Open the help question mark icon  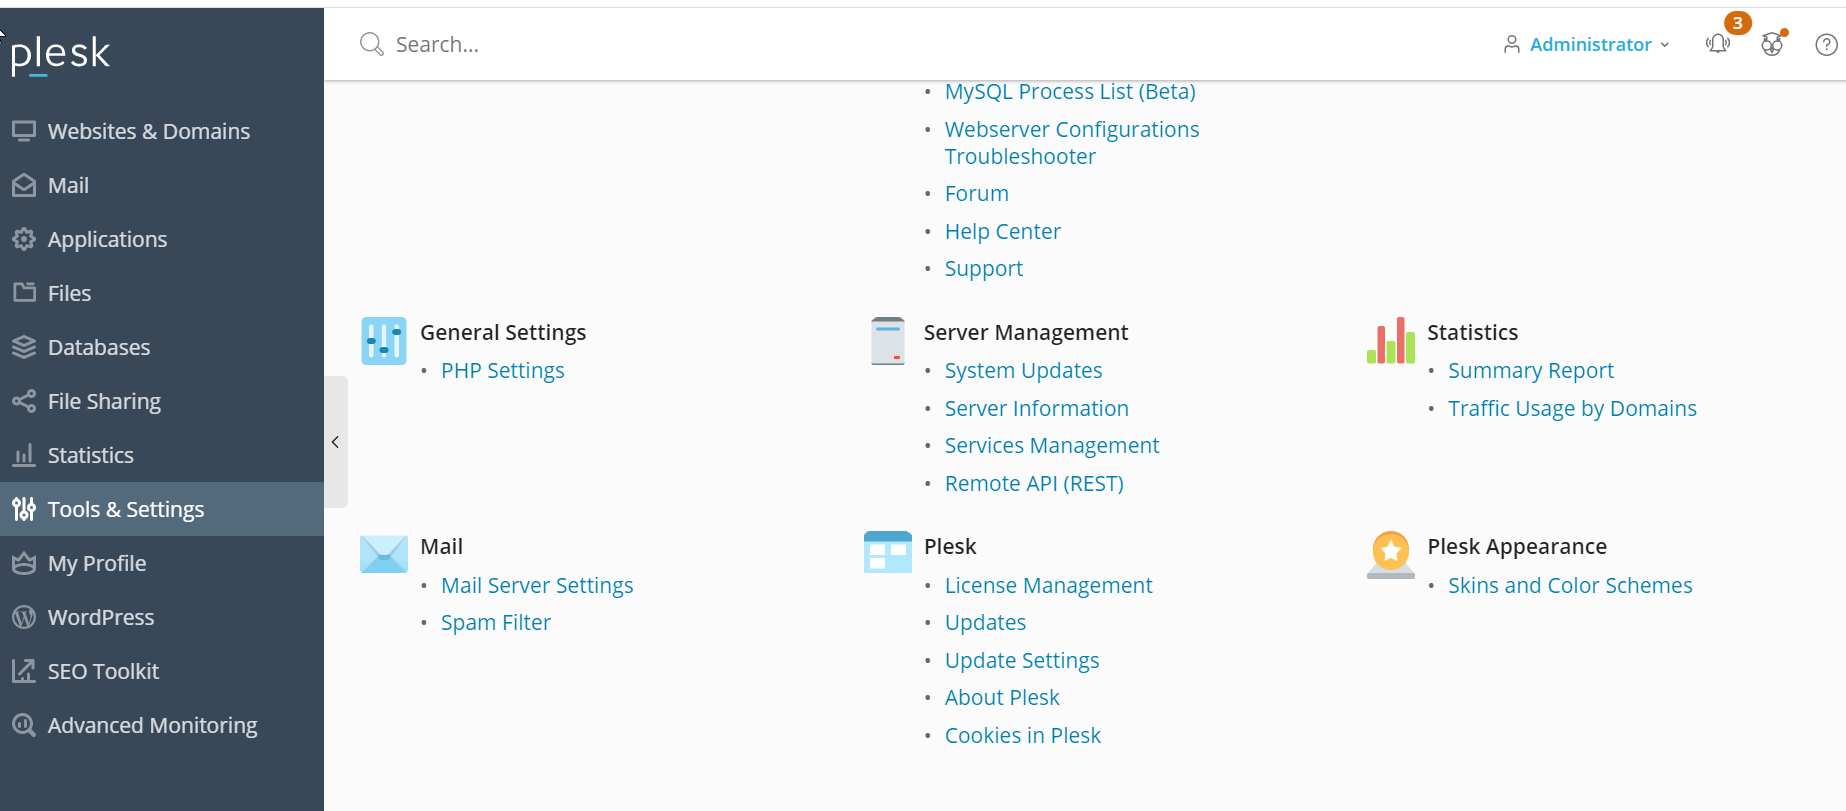(x=1826, y=44)
